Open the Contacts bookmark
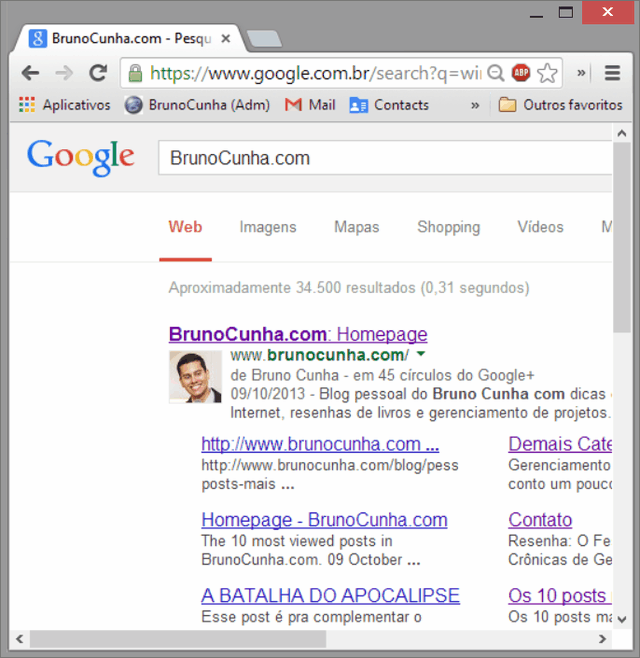Viewport: 640px width, 658px height. pos(389,105)
